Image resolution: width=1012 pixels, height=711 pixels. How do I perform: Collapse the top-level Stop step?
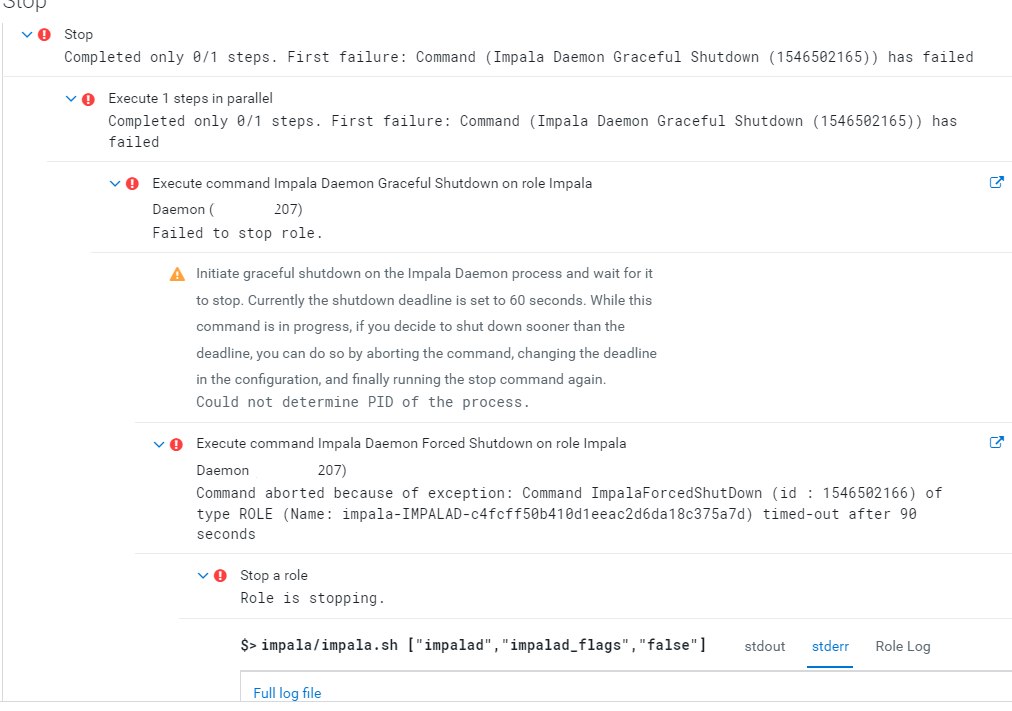(27, 35)
